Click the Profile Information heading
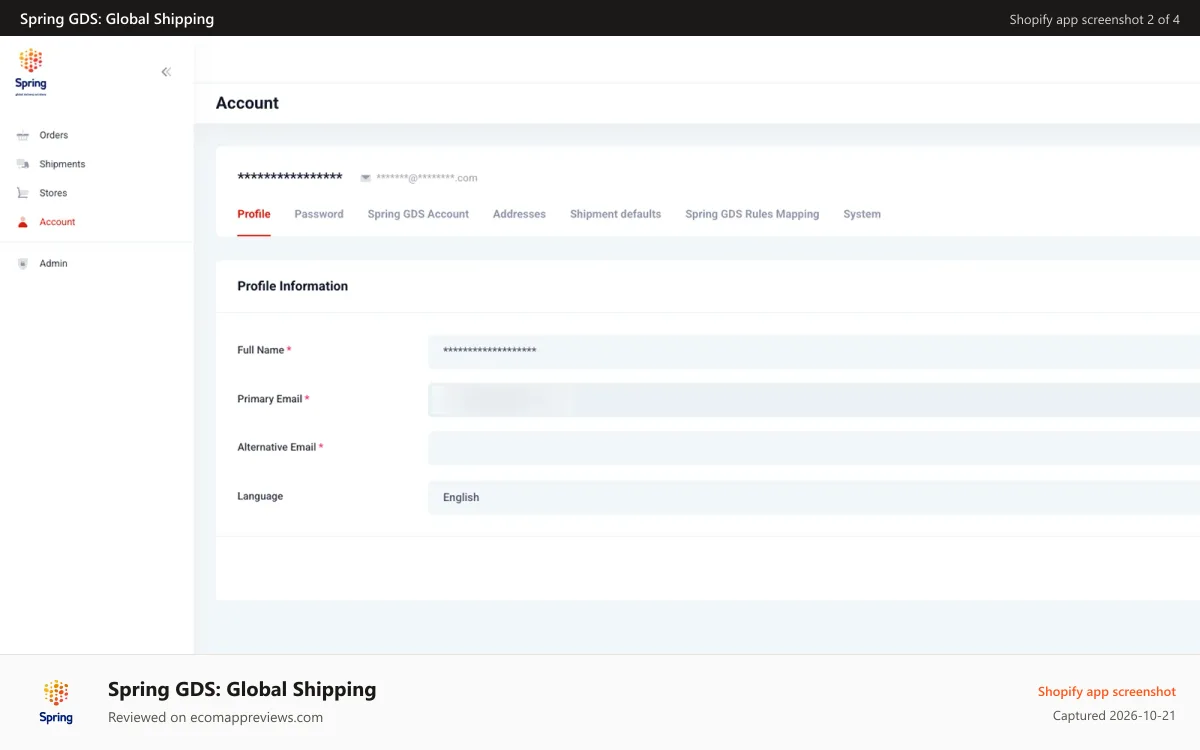Screen dimensions: 1200x750 point(292,286)
